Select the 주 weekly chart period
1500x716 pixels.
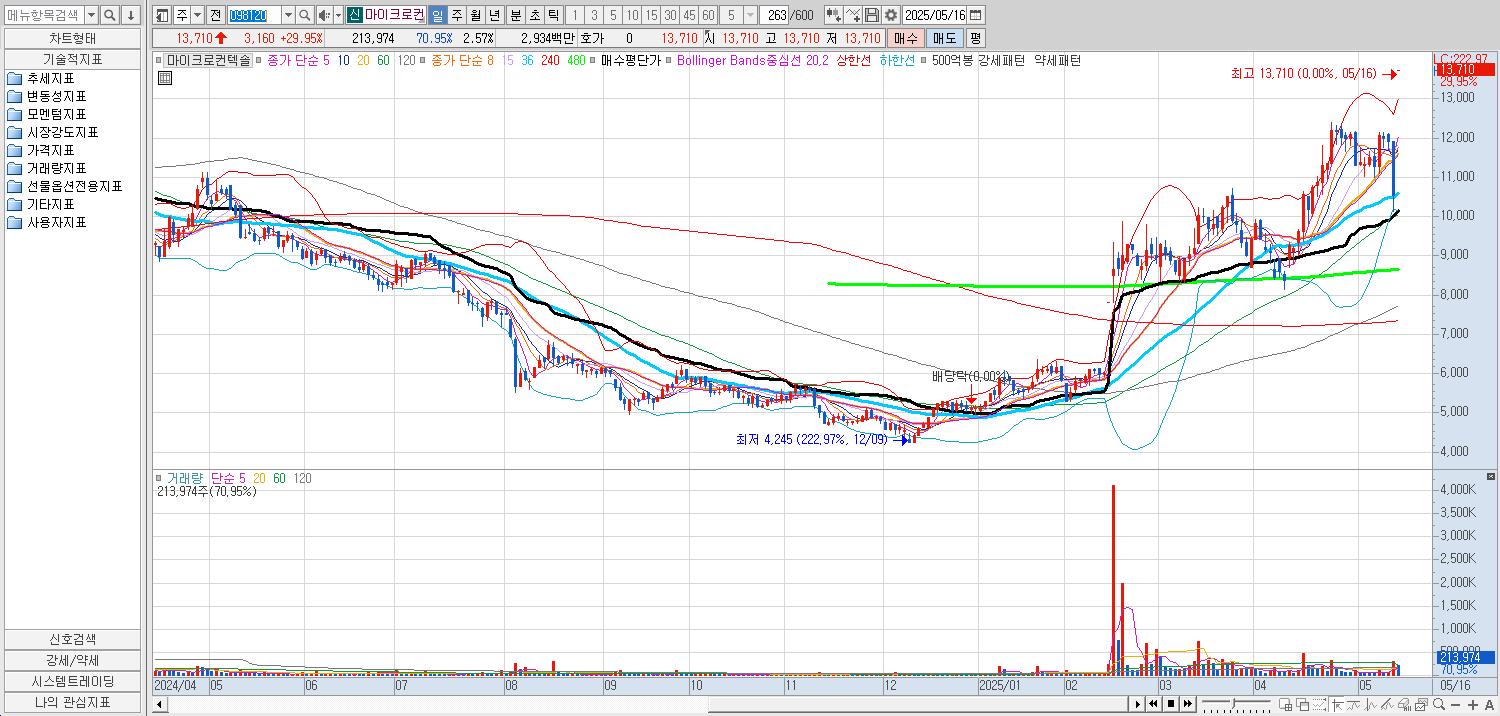click(x=456, y=15)
